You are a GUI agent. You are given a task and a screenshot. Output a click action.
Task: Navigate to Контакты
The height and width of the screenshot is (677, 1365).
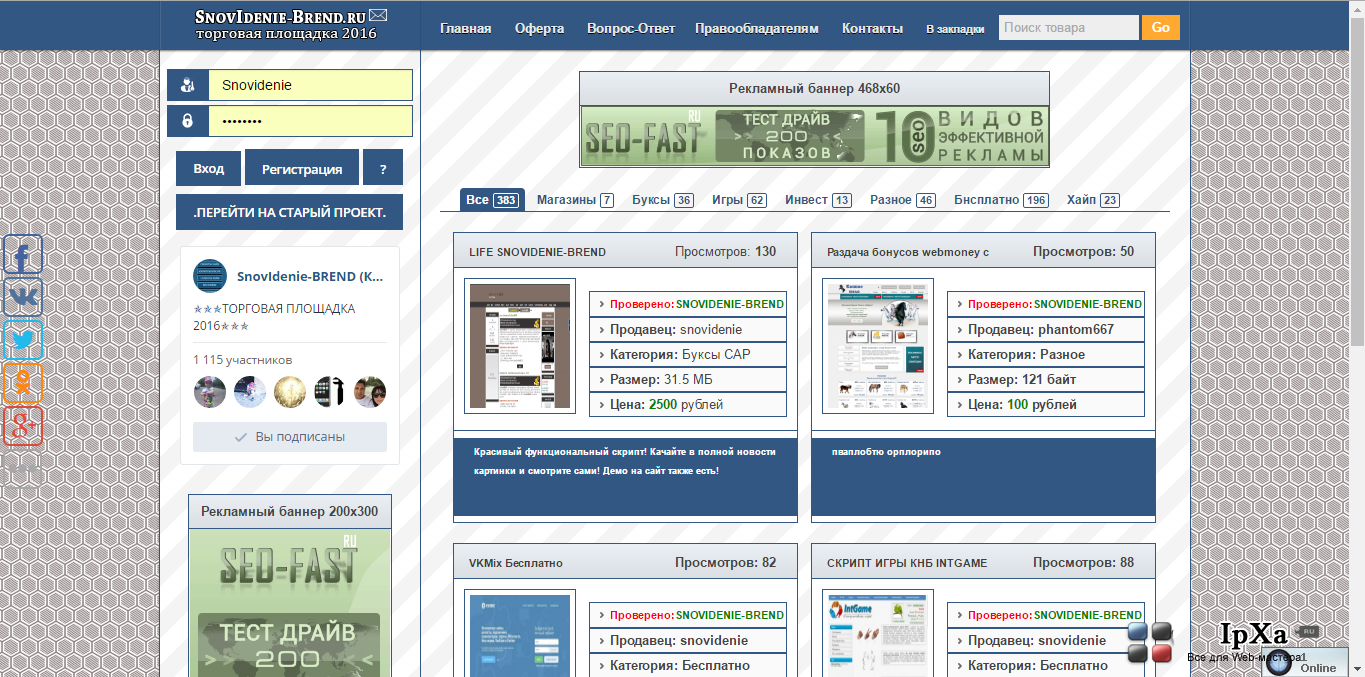click(x=872, y=28)
